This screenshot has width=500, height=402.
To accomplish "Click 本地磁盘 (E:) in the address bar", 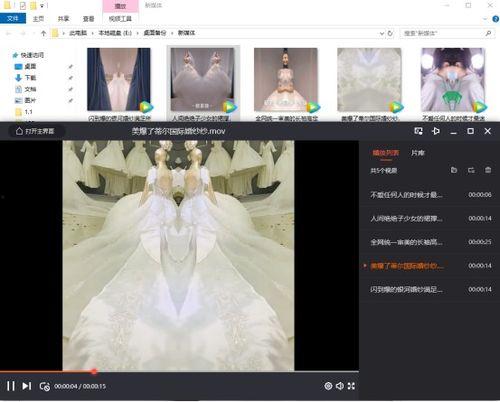I will click(x=115, y=33).
